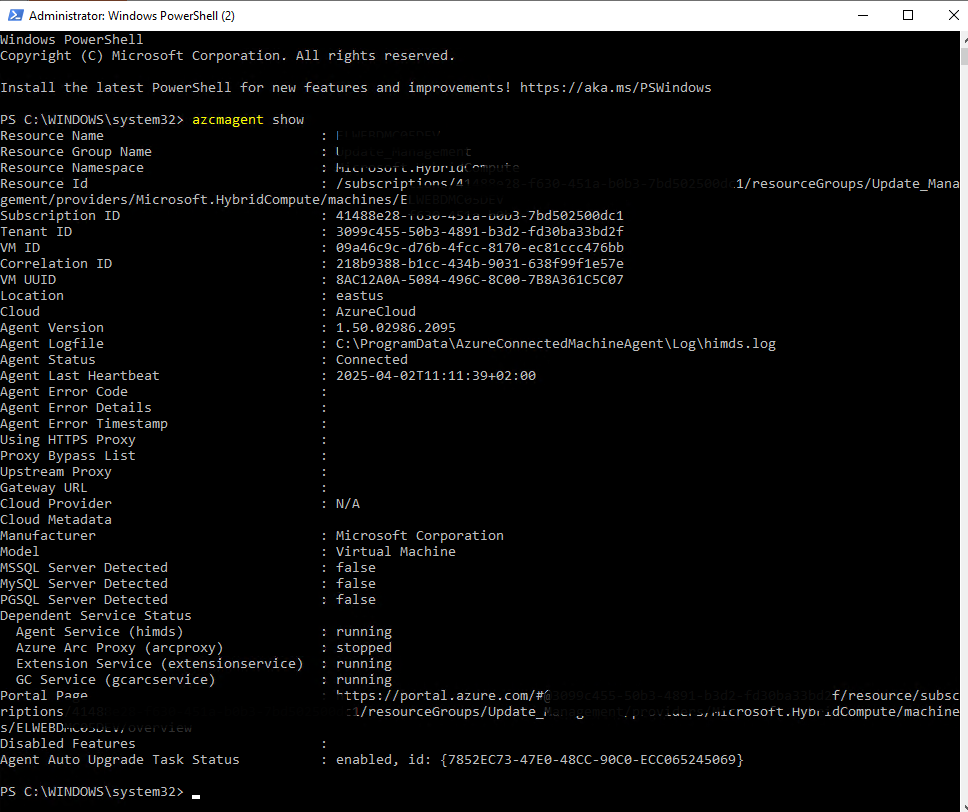Maximize the PowerShell window
968x812 pixels.
click(908, 15)
